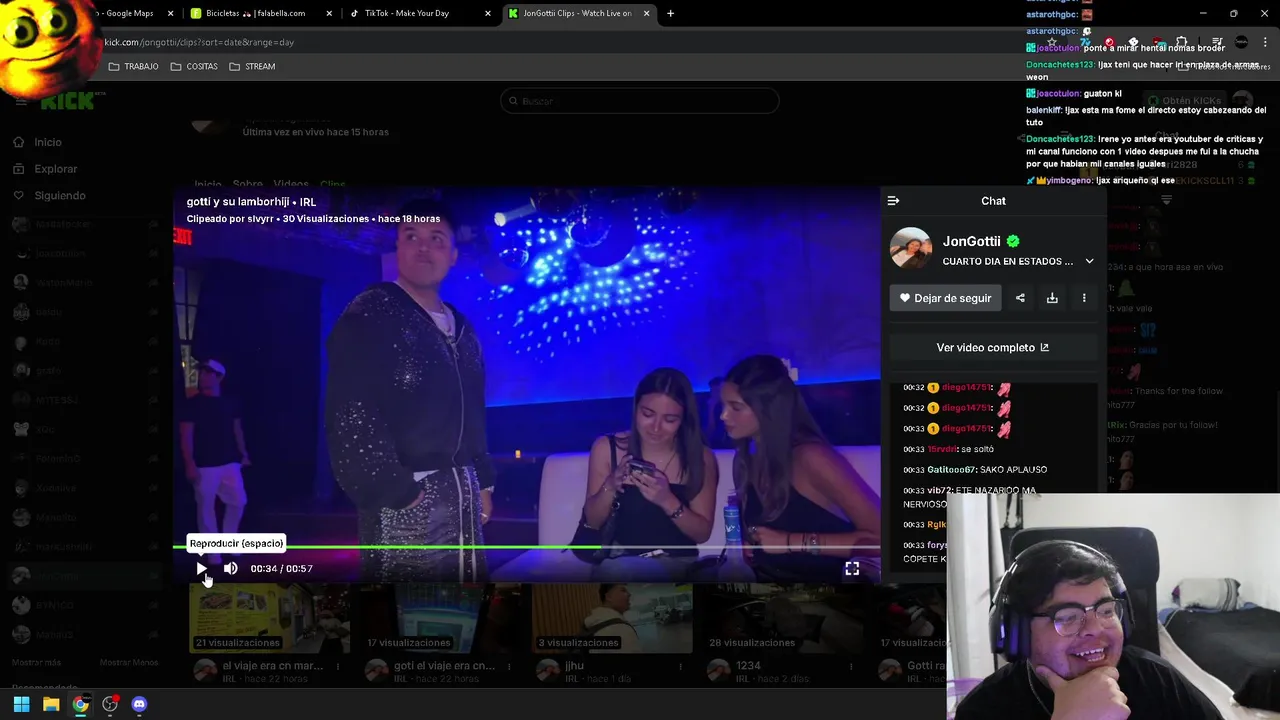This screenshot has height=720, width=1280.
Task: Open Explorar in Kick sidebar
Action: [45, 169]
